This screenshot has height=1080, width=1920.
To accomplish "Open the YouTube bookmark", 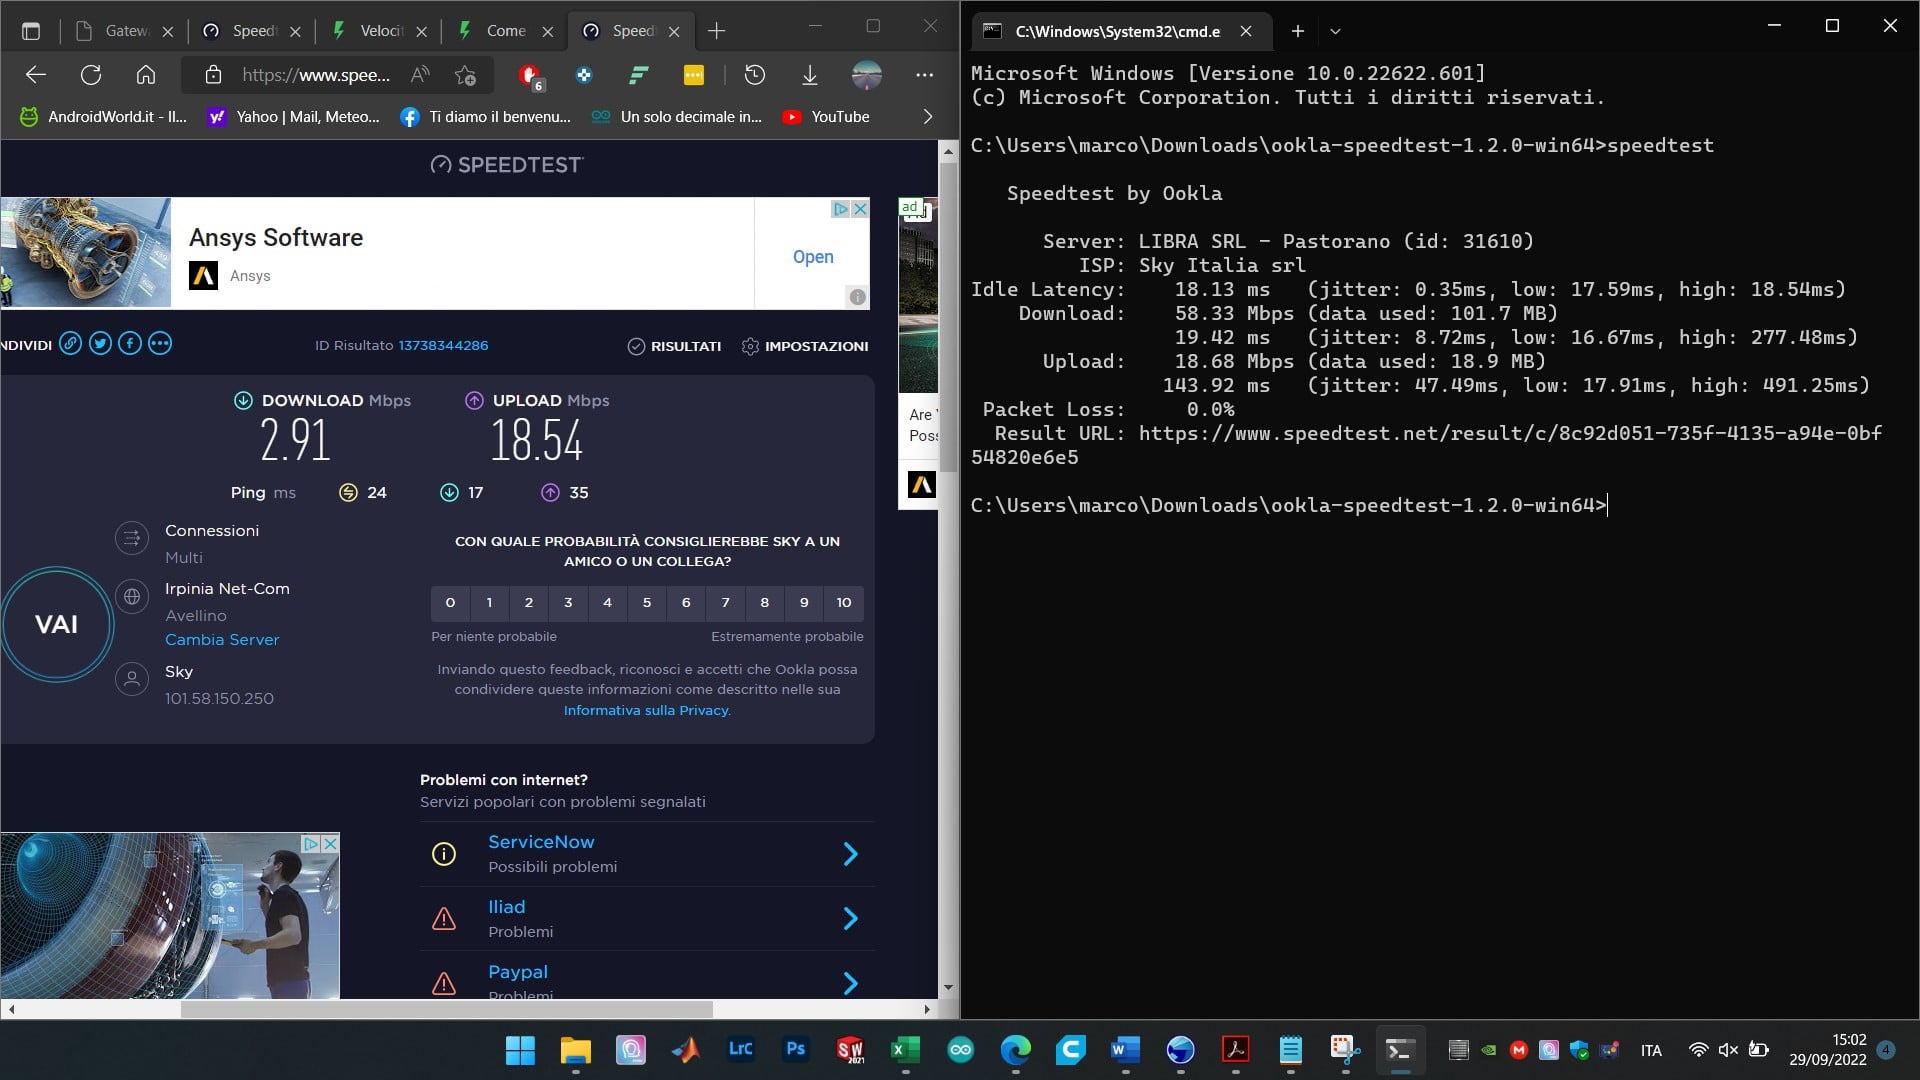I will (826, 117).
